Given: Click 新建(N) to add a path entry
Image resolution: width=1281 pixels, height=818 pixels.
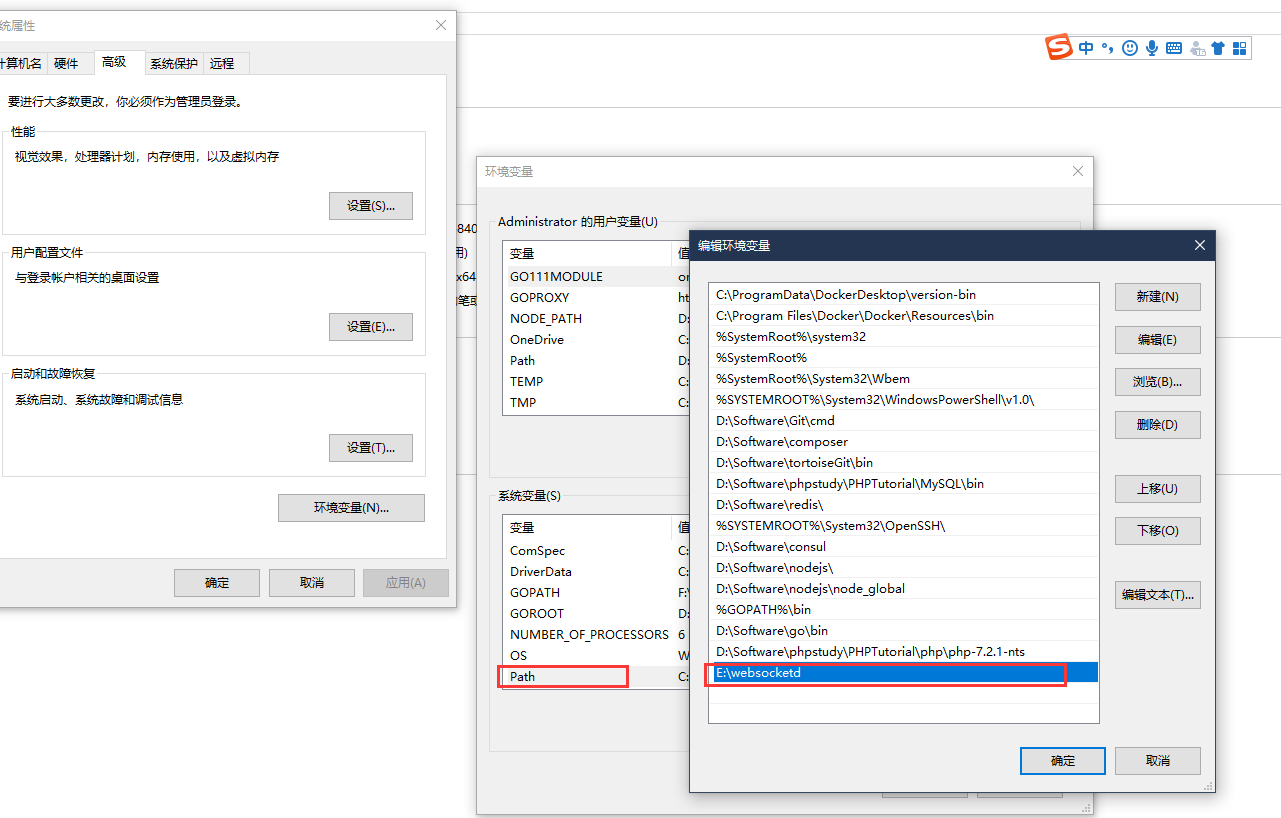Looking at the screenshot, I should pyautogui.click(x=1157, y=296).
